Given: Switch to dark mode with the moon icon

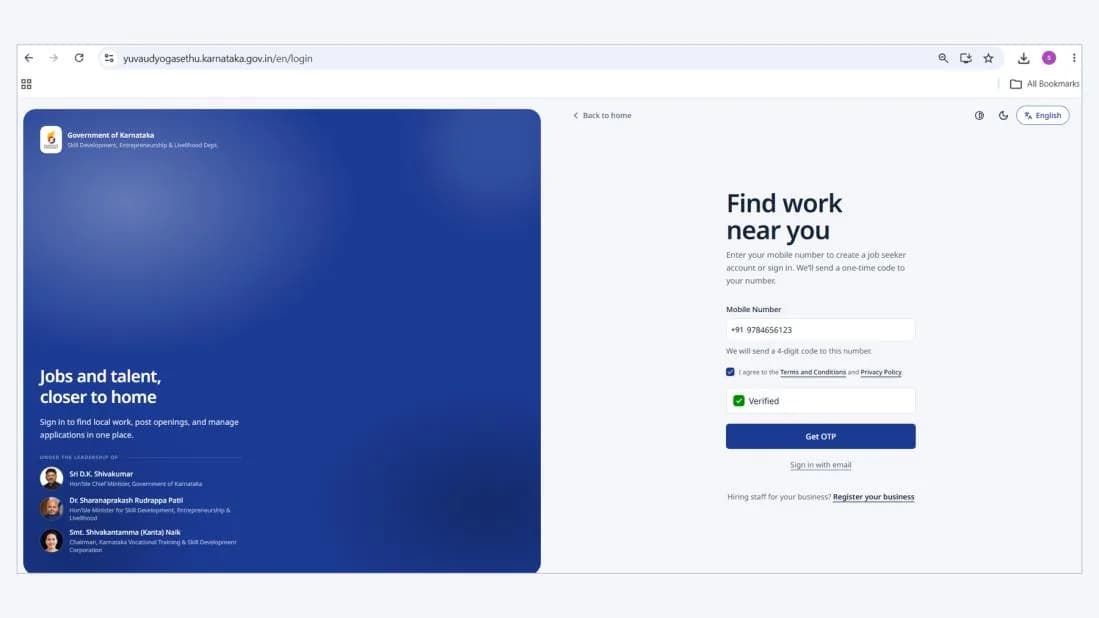Looking at the screenshot, I should click(1003, 116).
